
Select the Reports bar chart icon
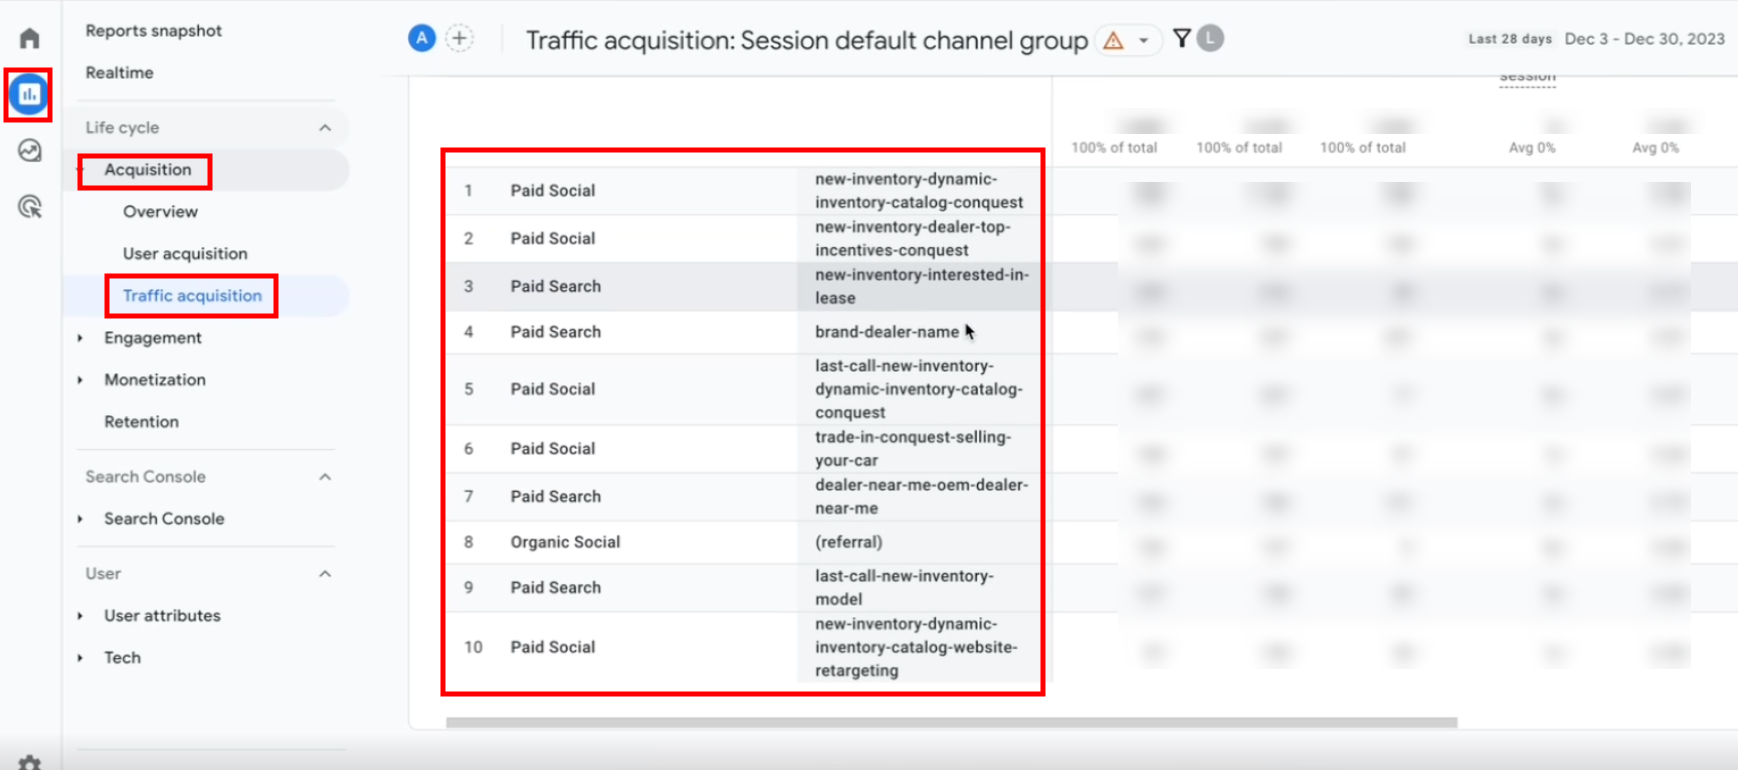pyautogui.click(x=29, y=95)
